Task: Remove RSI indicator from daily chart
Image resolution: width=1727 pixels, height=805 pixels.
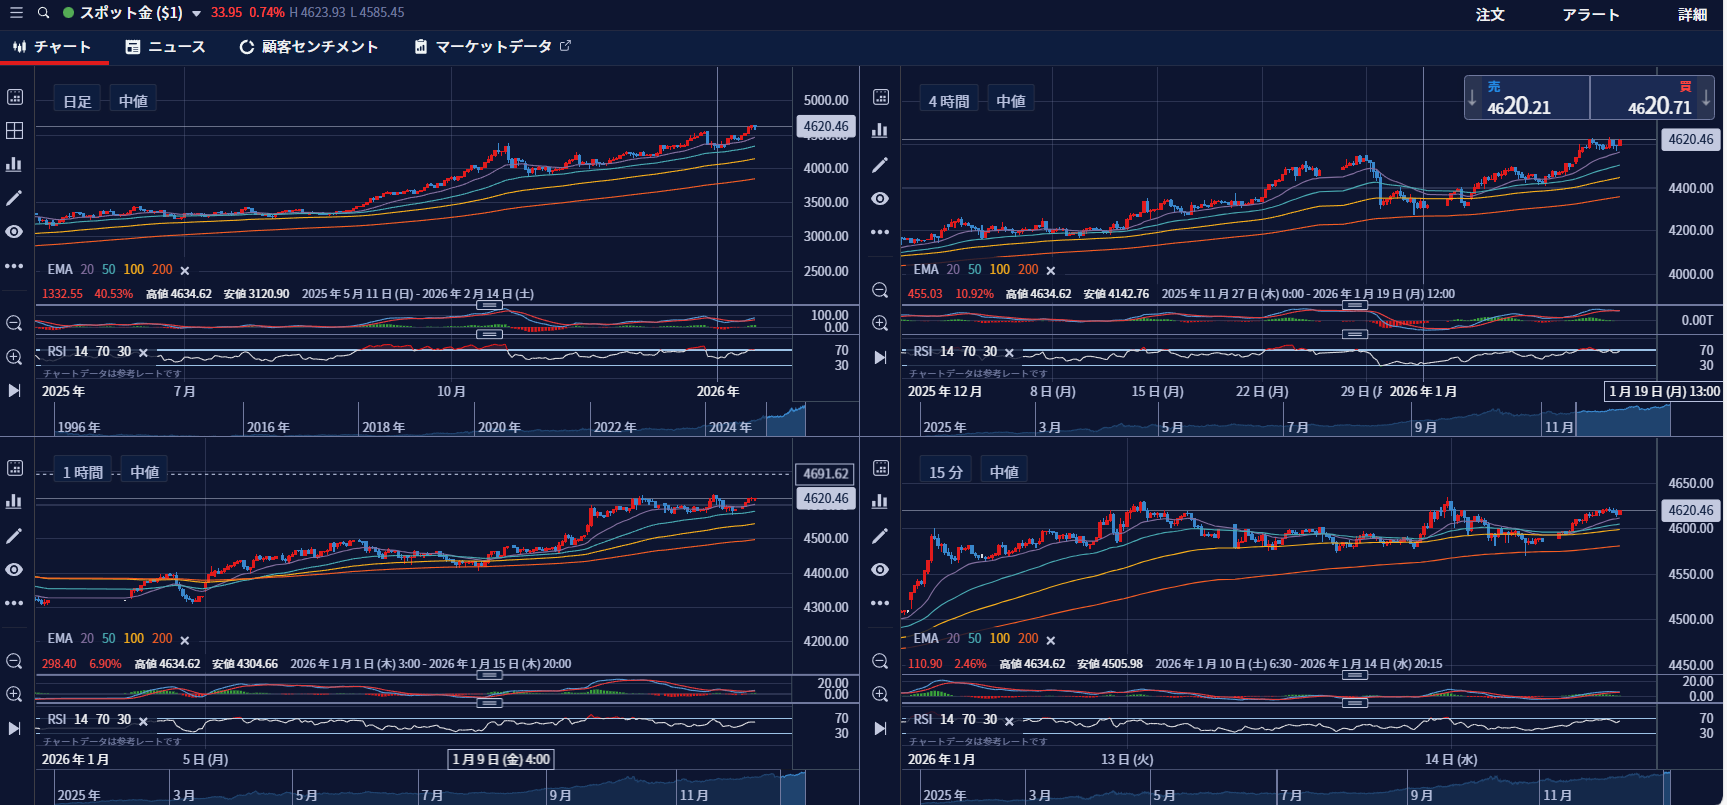Action: pos(143,352)
